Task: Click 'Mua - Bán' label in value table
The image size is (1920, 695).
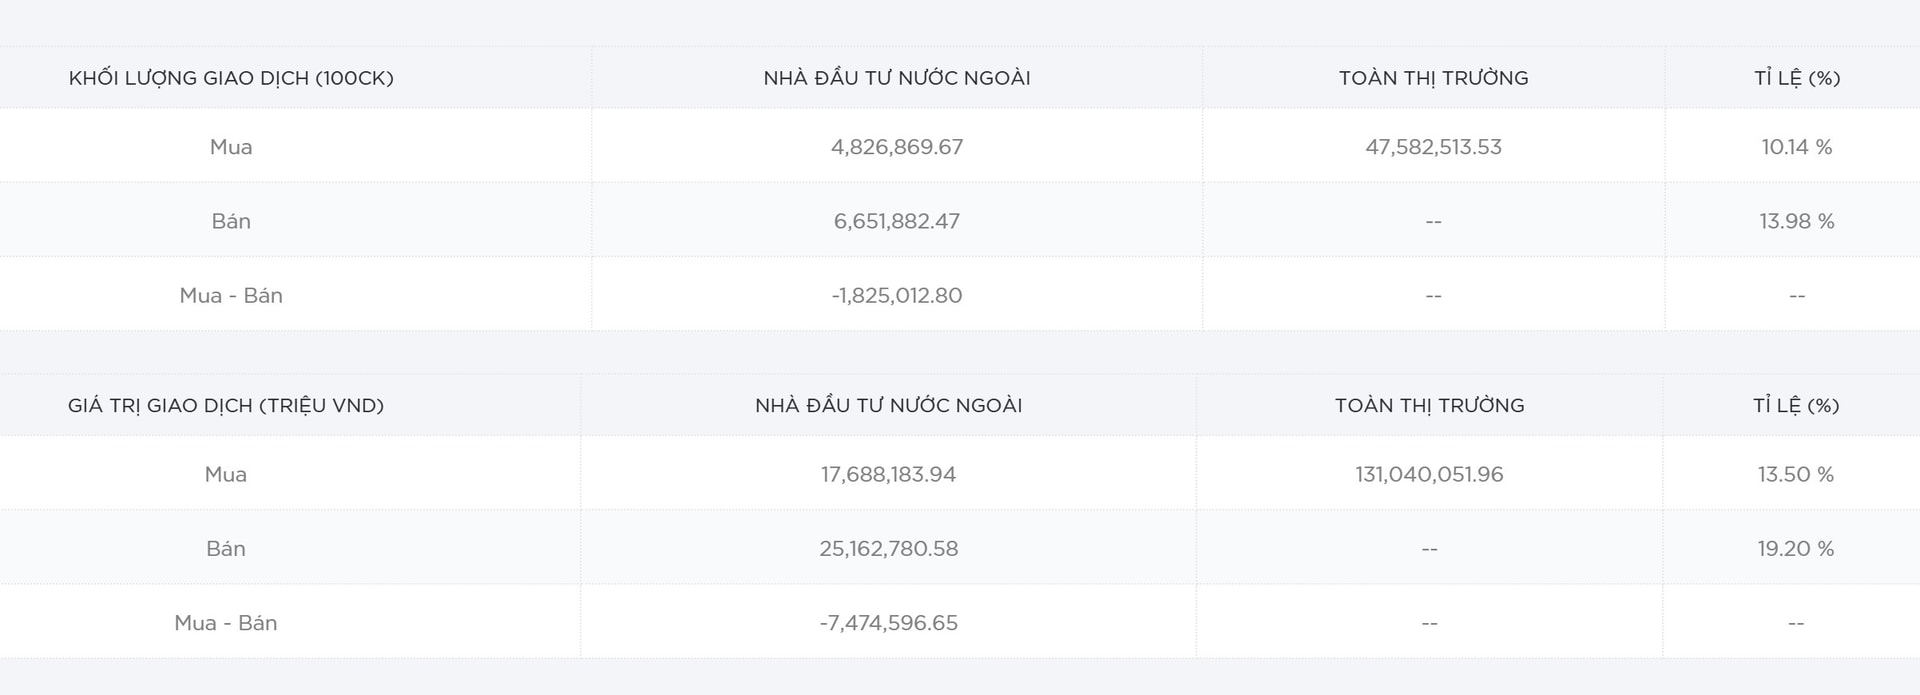Action: 226,623
